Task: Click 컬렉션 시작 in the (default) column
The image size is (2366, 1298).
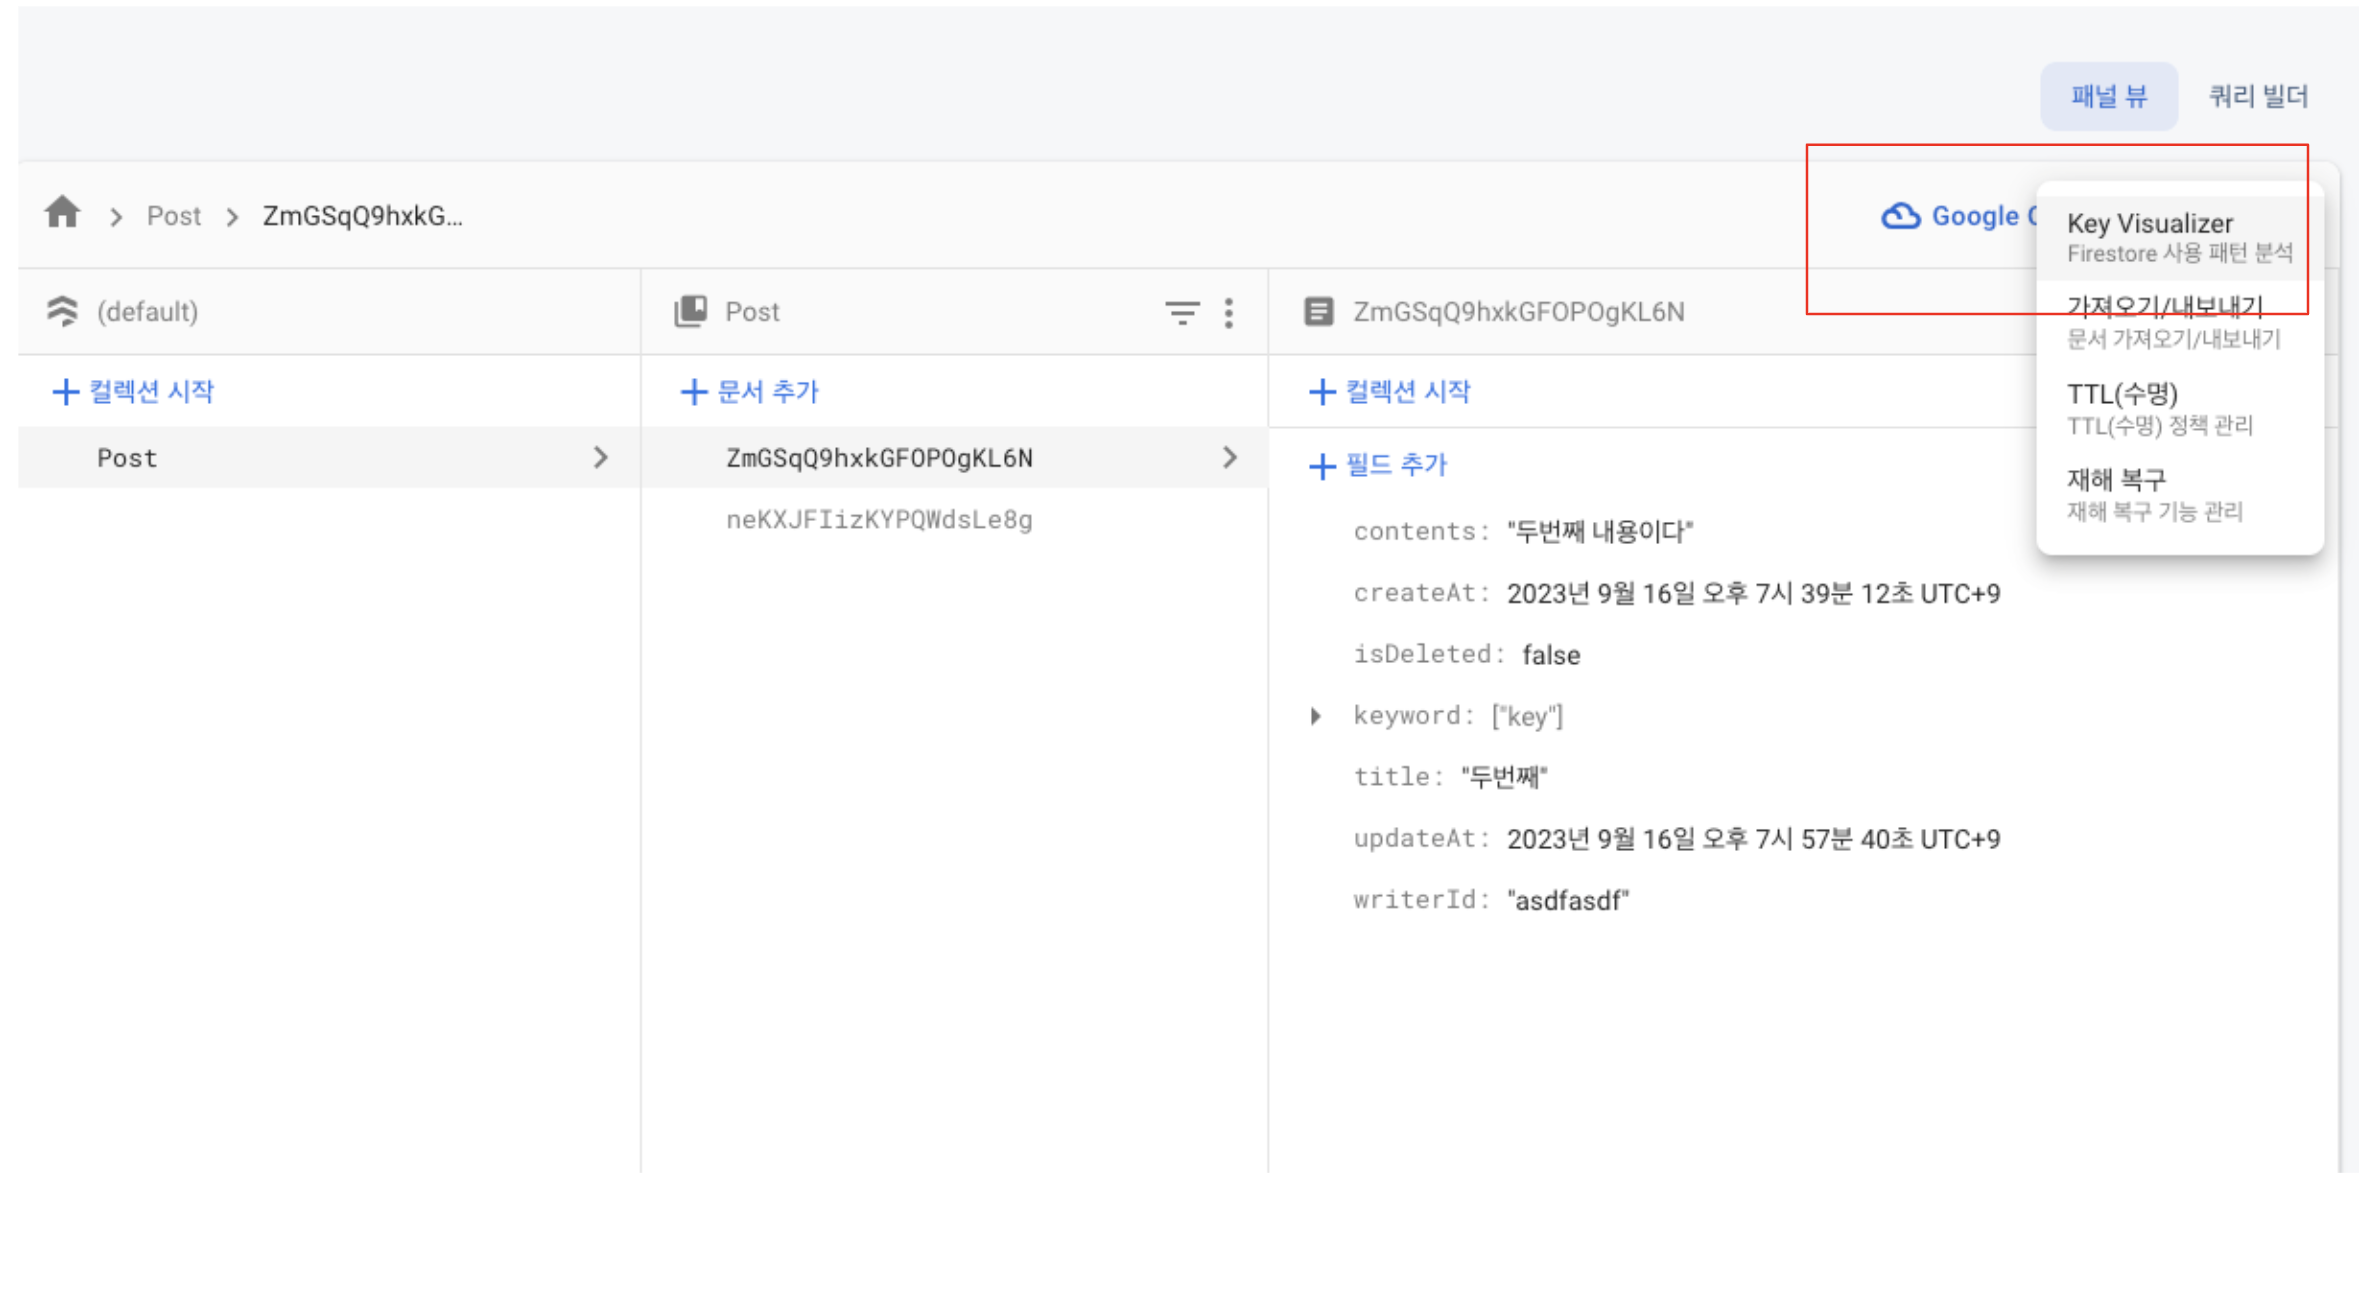Action: pyautogui.click(x=133, y=391)
